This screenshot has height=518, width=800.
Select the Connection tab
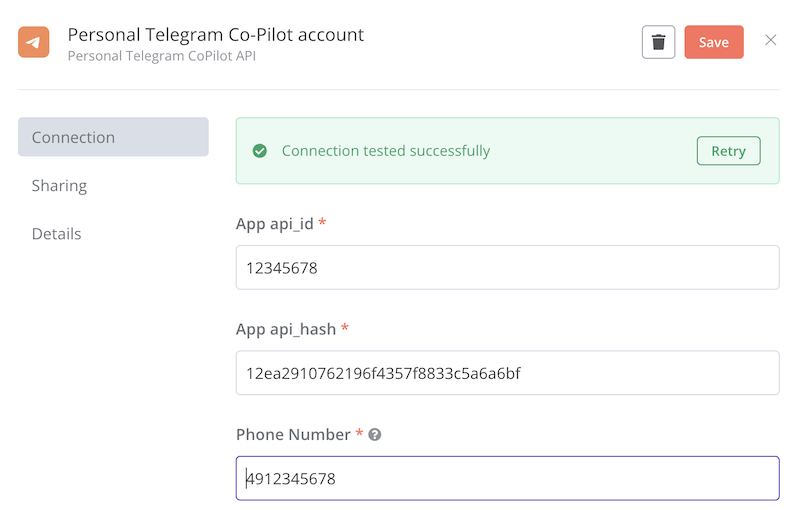pyautogui.click(x=113, y=137)
